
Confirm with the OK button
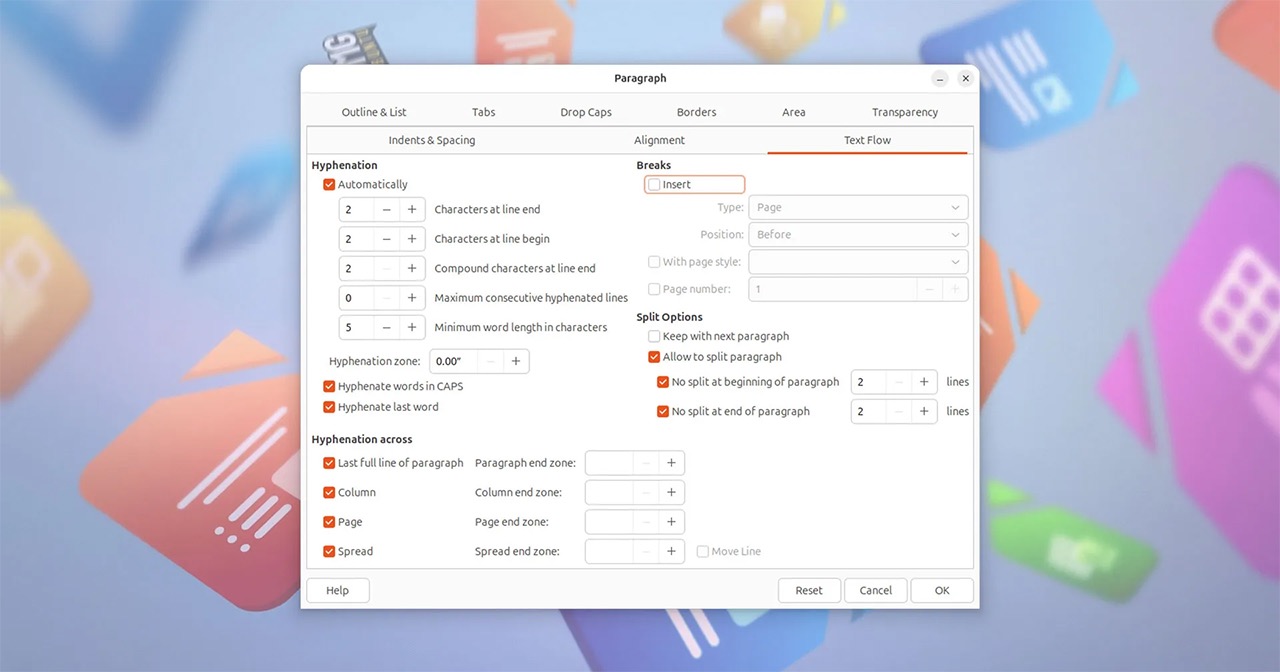942,591
